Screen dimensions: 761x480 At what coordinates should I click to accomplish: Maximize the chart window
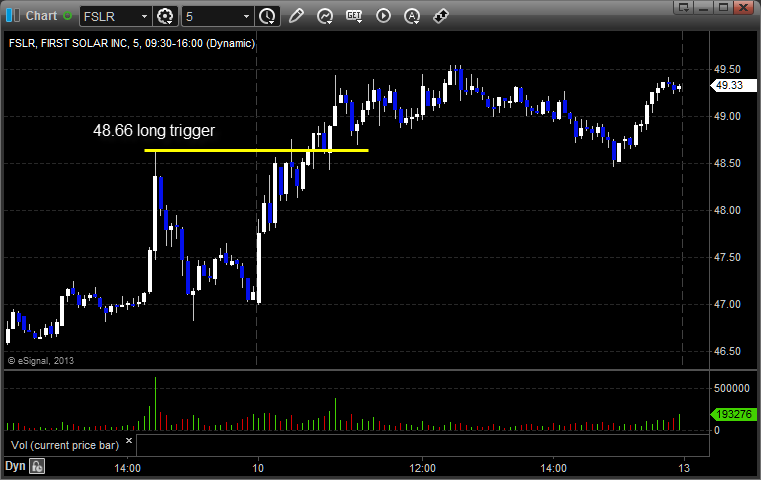coord(724,7)
